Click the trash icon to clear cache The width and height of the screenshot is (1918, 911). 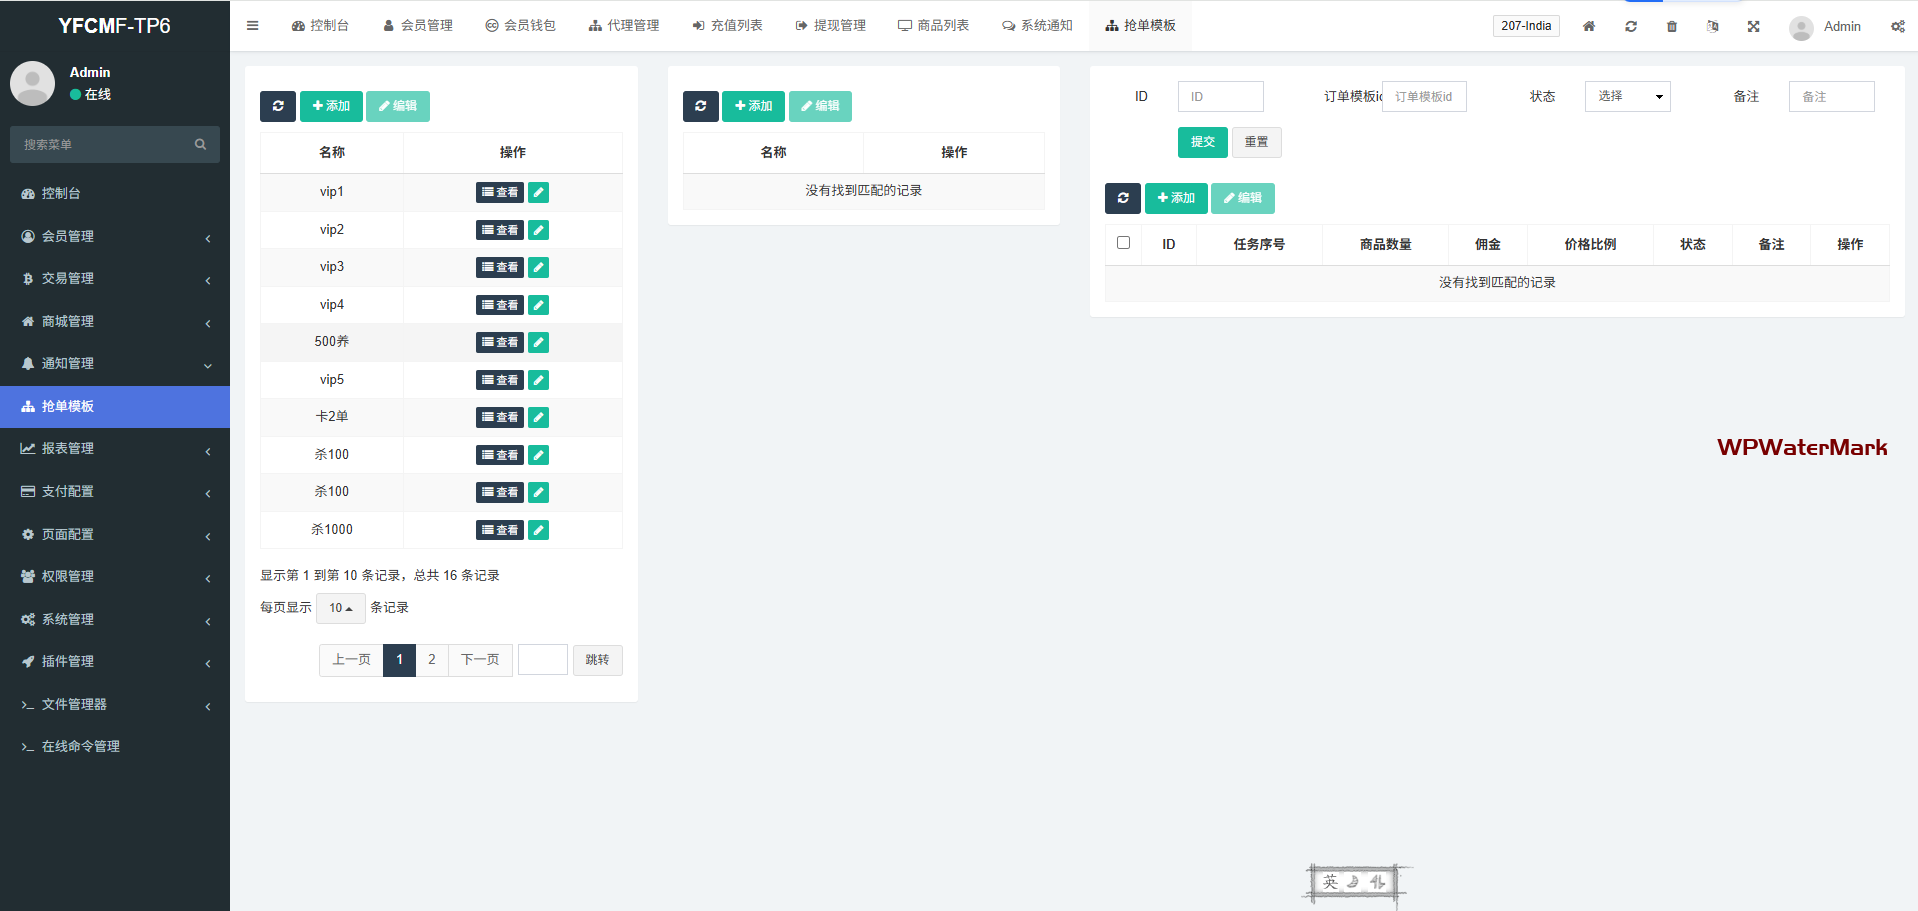pyautogui.click(x=1671, y=26)
